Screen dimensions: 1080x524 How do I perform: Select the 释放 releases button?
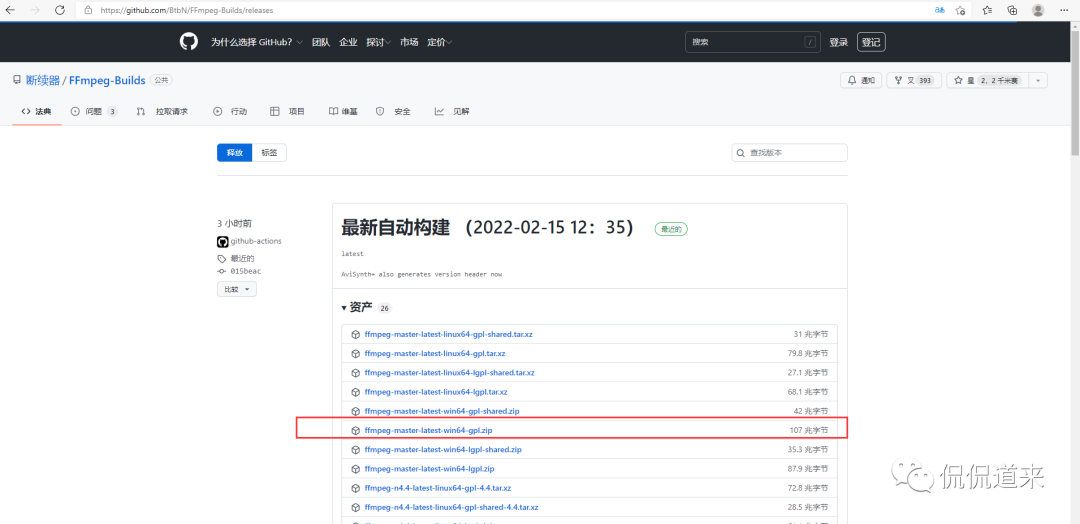(x=235, y=153)
